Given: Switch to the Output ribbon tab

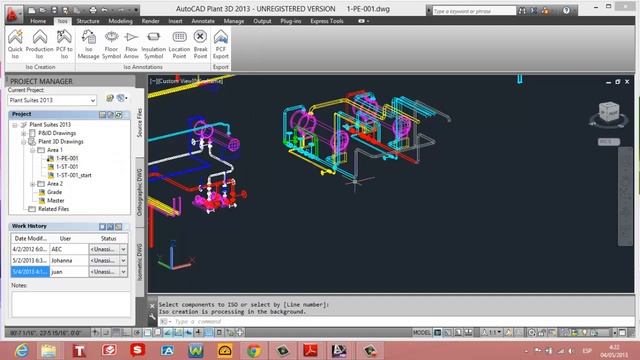Looking at the screenshot, I should [262, 21].
